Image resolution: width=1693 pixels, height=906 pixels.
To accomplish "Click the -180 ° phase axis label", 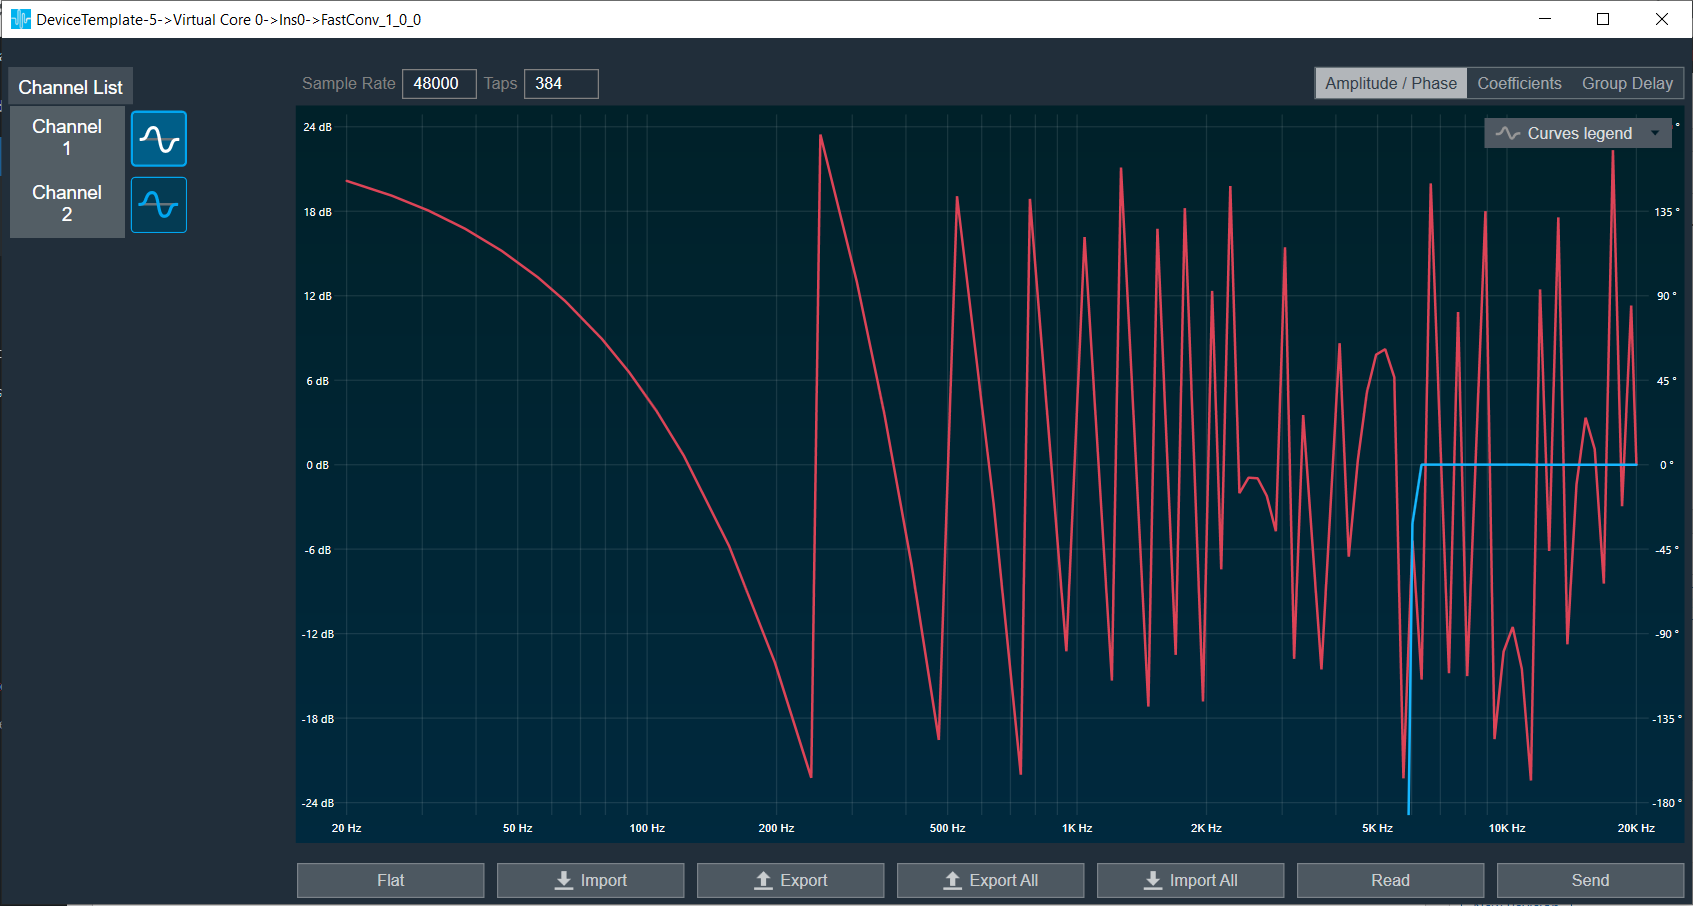I will (x=1667, y=803).
